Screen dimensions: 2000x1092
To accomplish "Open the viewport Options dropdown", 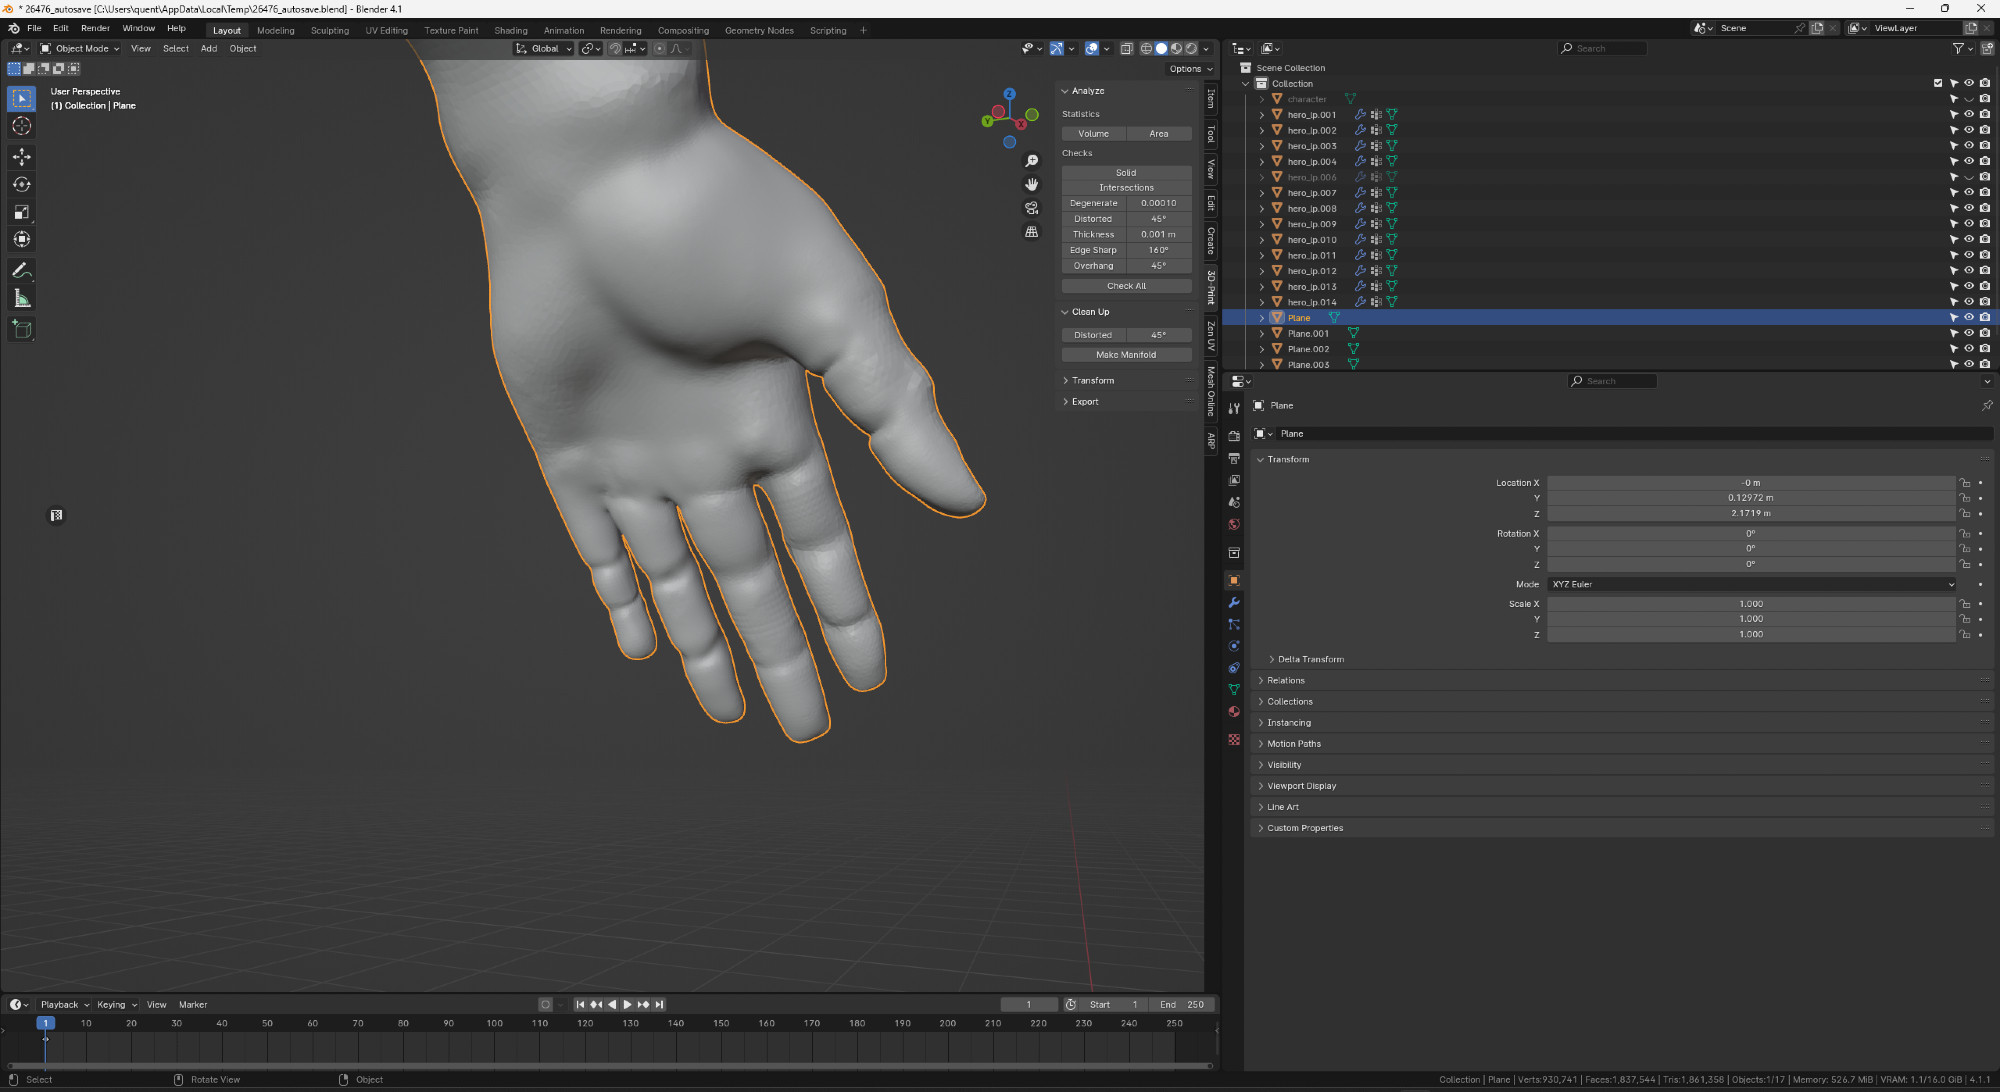I will 1190,69.
